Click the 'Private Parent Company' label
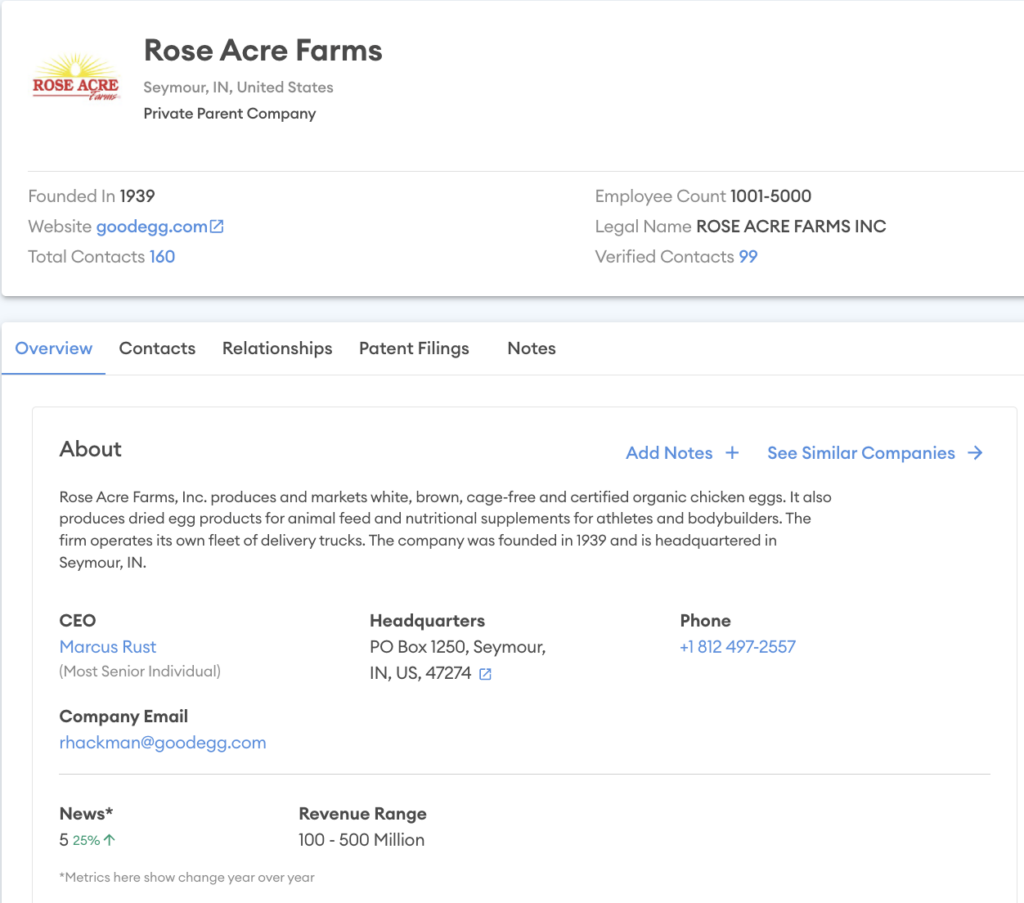The image size is (1024, 903). [230, 114]
